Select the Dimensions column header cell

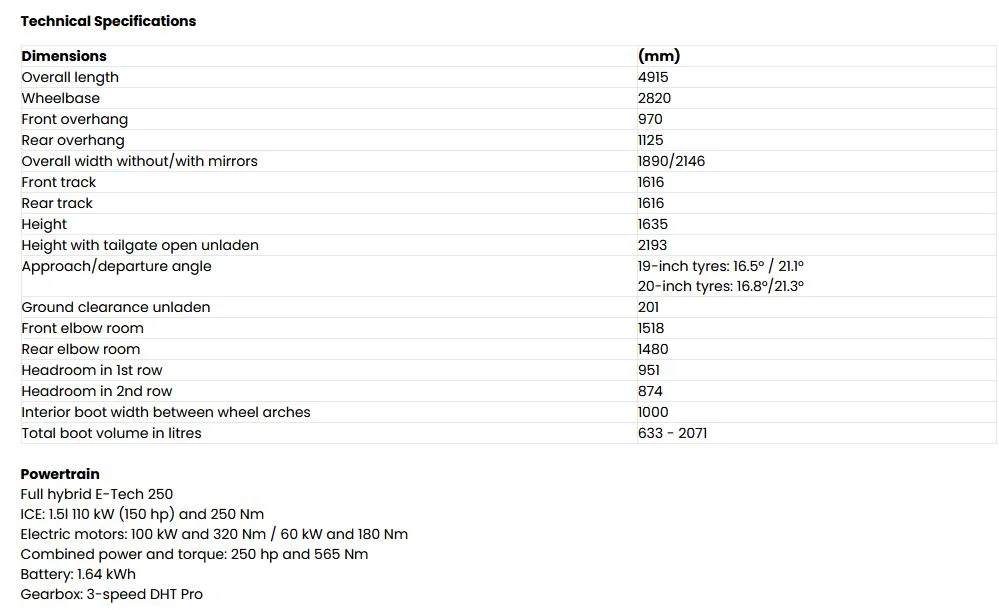tap(64, 56)
